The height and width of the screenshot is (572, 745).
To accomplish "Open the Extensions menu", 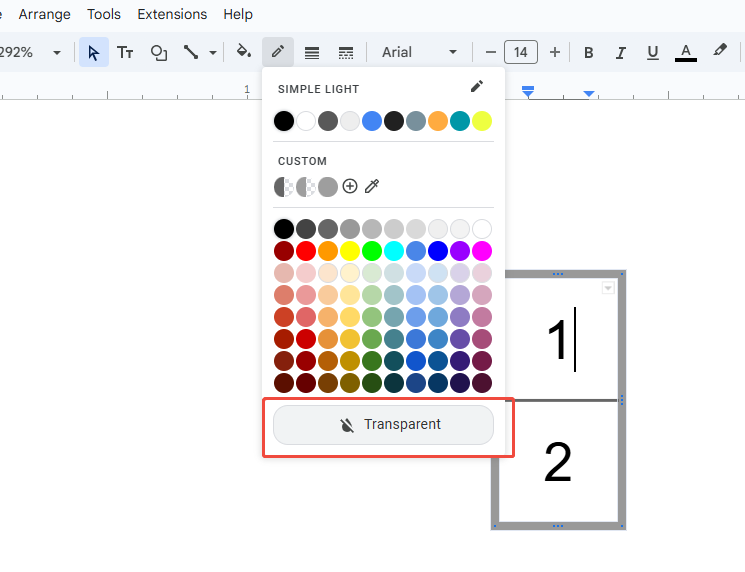I will tap(172, 14).
